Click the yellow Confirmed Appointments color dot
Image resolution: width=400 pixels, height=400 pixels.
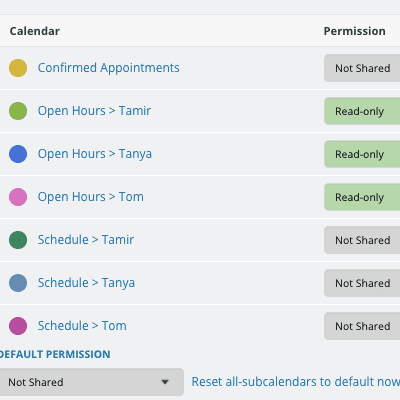point(18,68)
